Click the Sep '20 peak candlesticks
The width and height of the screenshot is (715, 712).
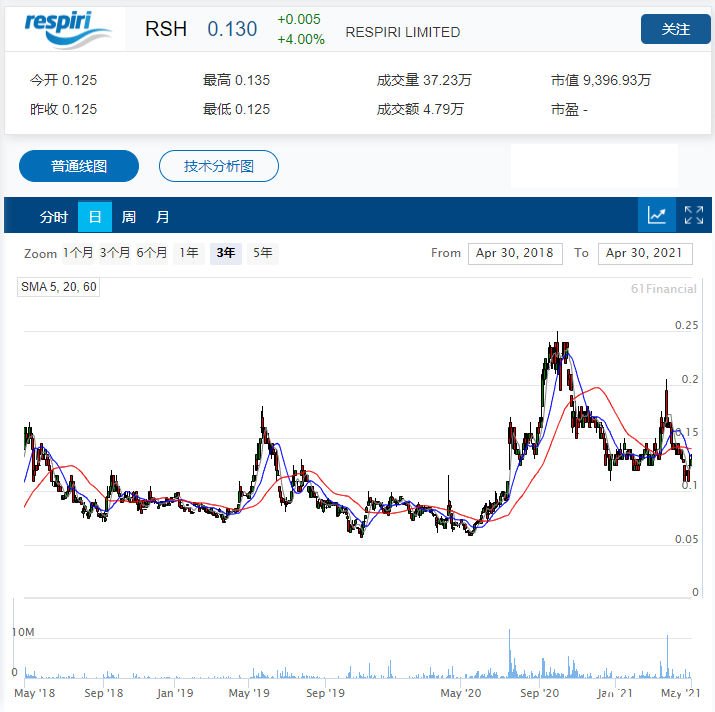tap(557, 358)
